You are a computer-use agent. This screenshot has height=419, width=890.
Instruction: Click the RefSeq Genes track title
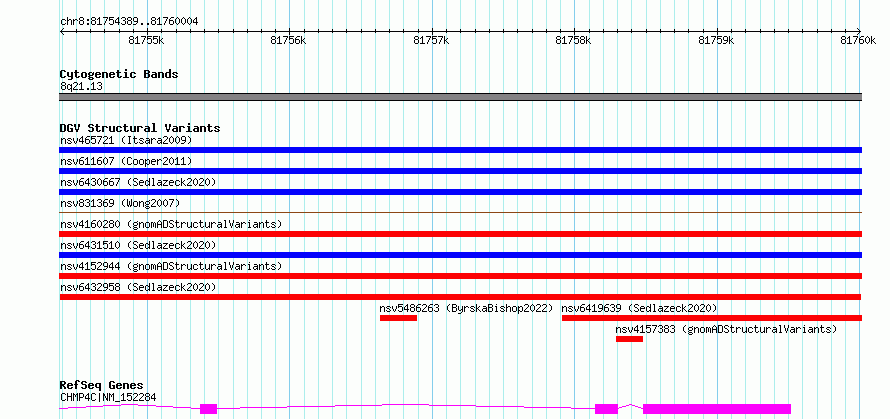101,386
